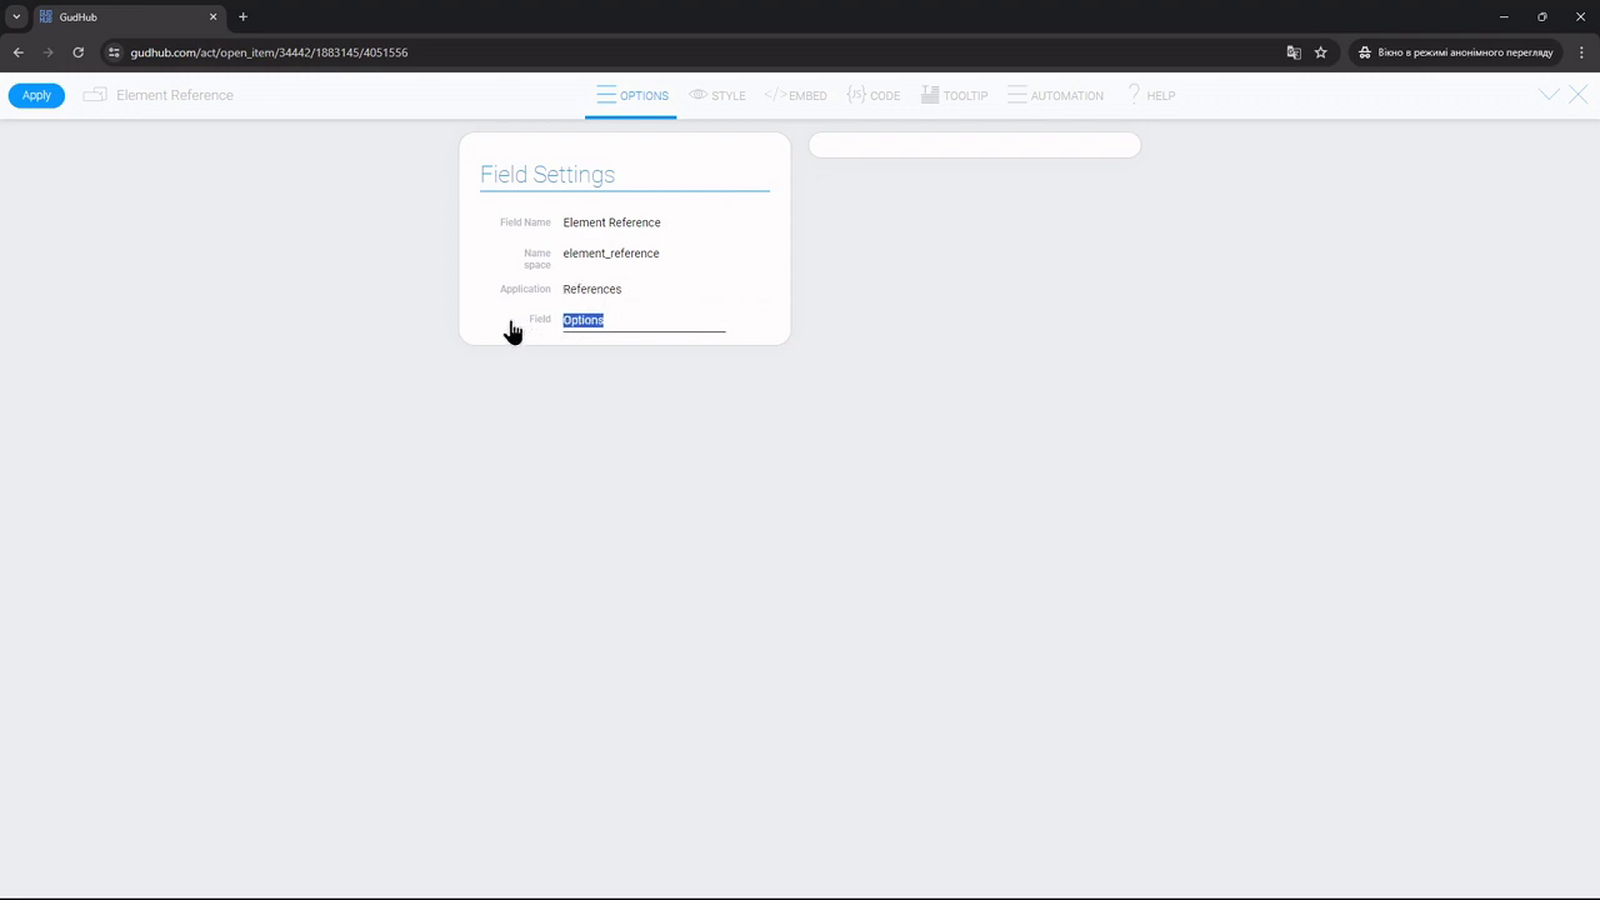Viewport: 1600px width, 900px height.
Task: Open the Help tab
Action: 1151,95
